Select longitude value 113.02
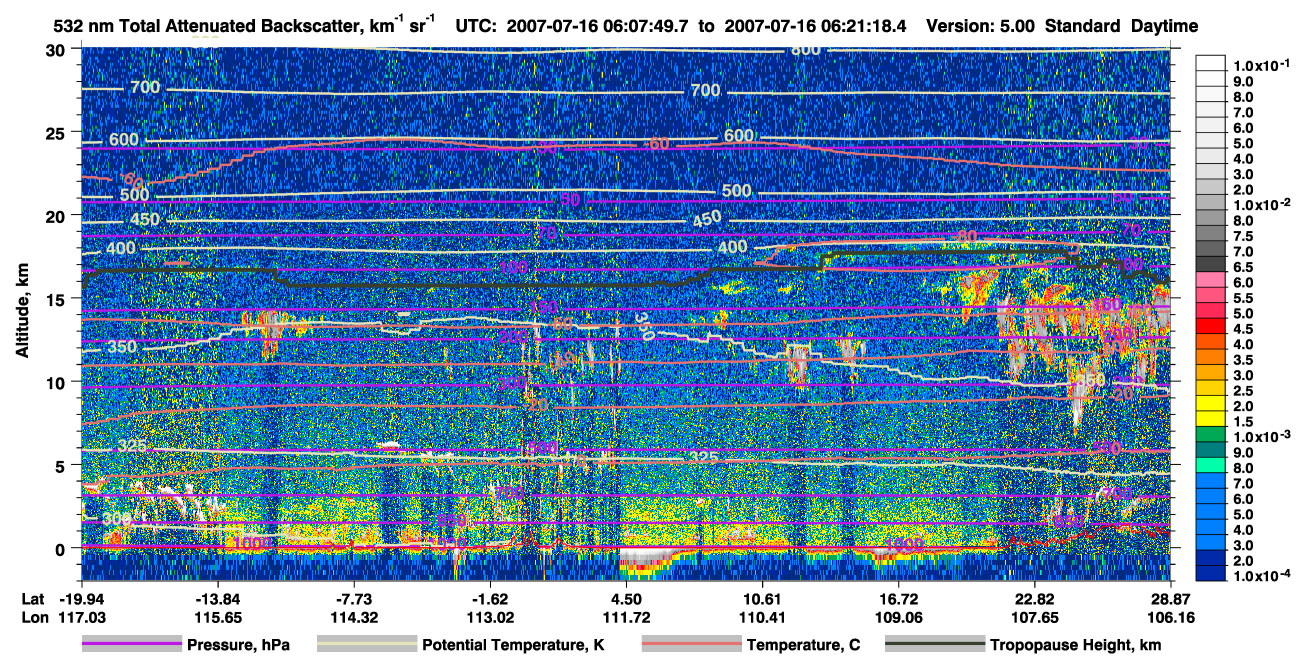Image resolution: width=1300 pixels, height=667 pixels. coord(490,617)
